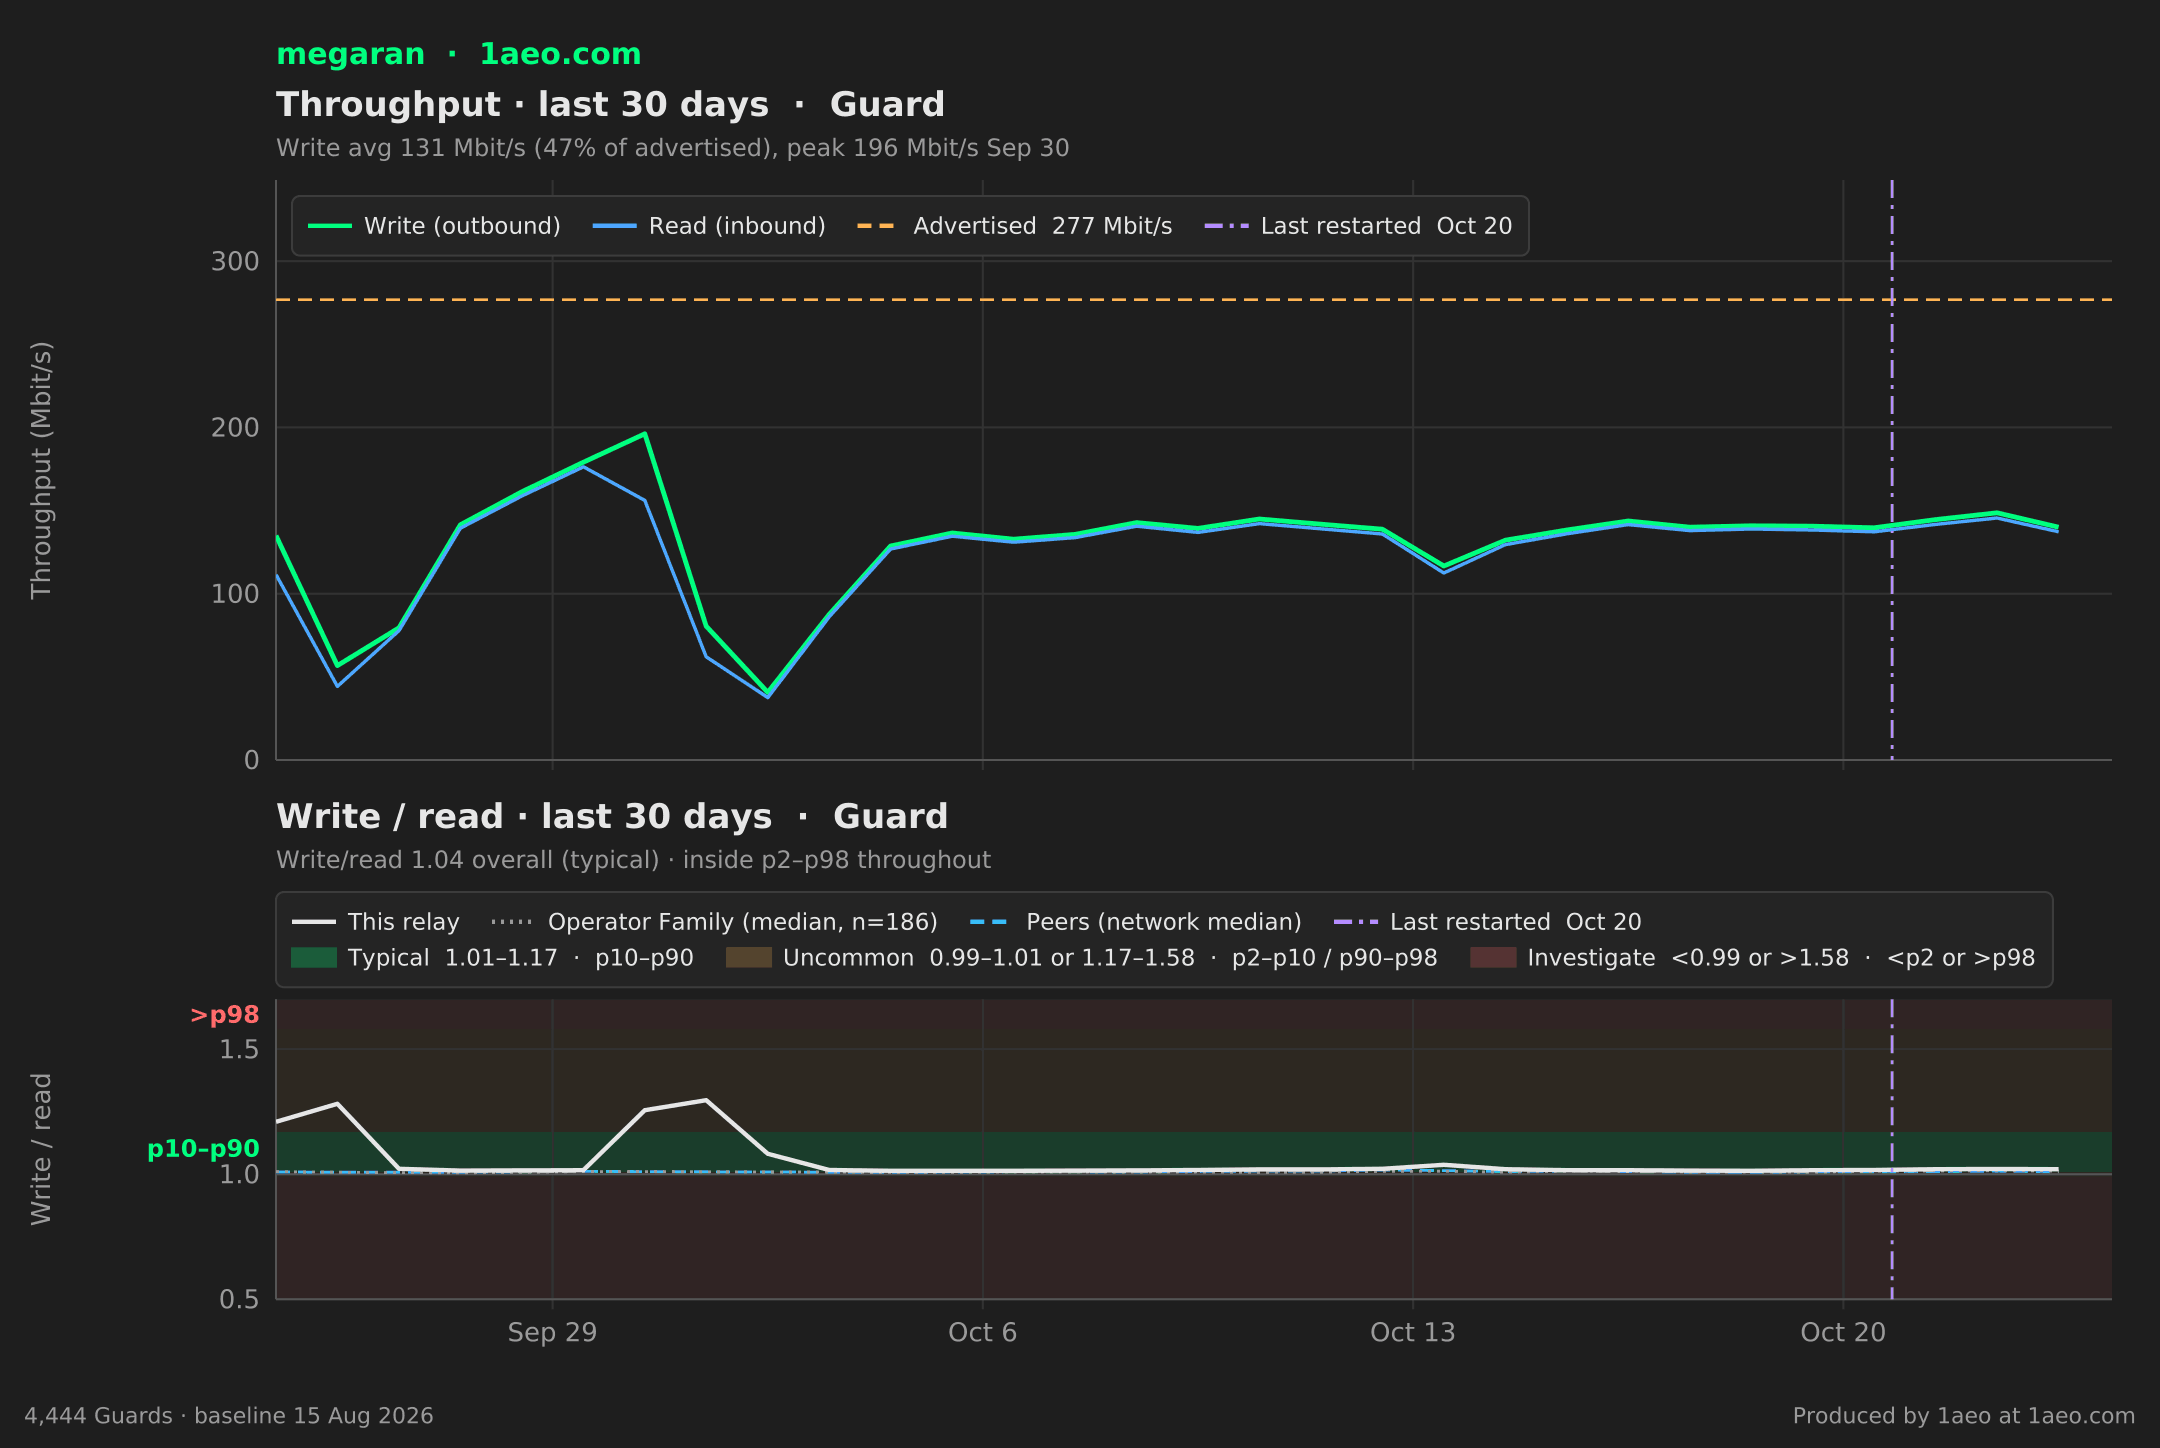
Task: Click the Oct 6 date label
Action: click(x=982, y=1333)
